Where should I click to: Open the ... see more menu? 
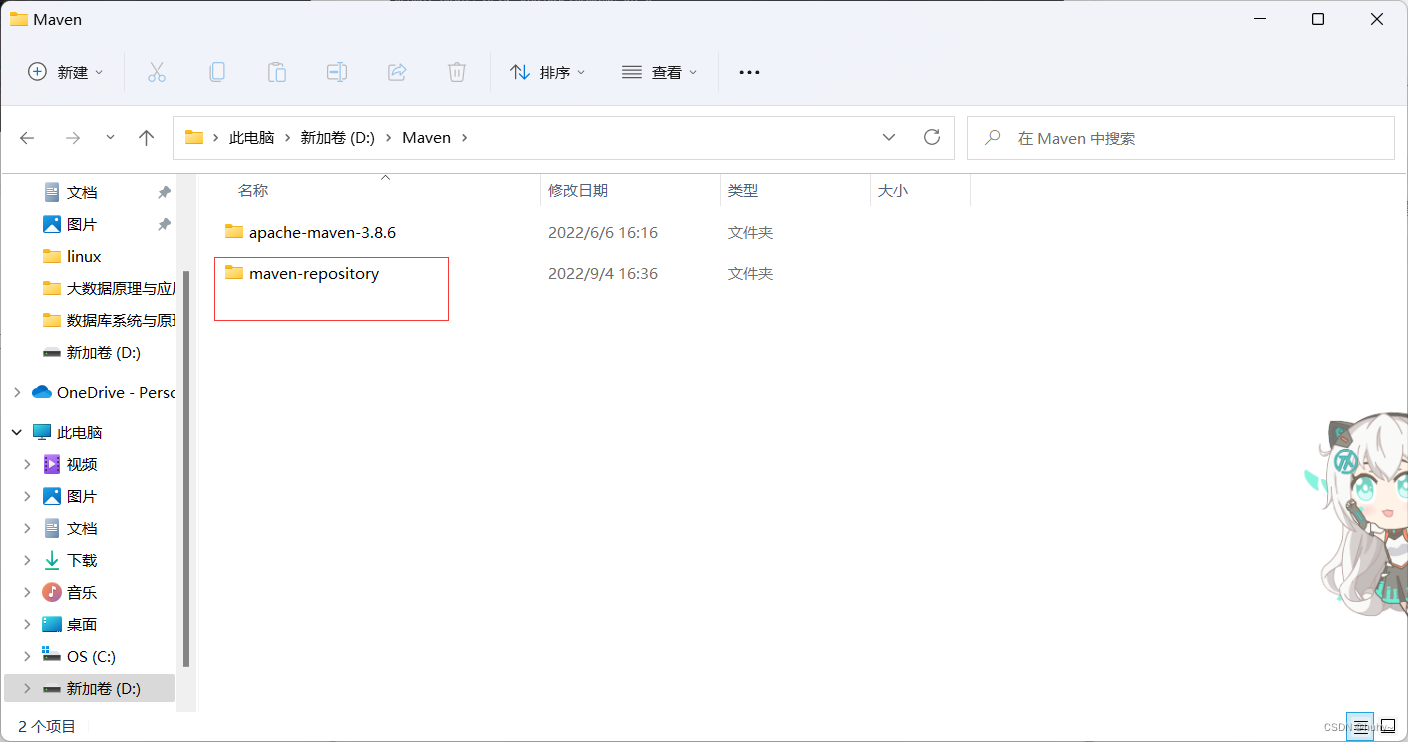(748, 71)
